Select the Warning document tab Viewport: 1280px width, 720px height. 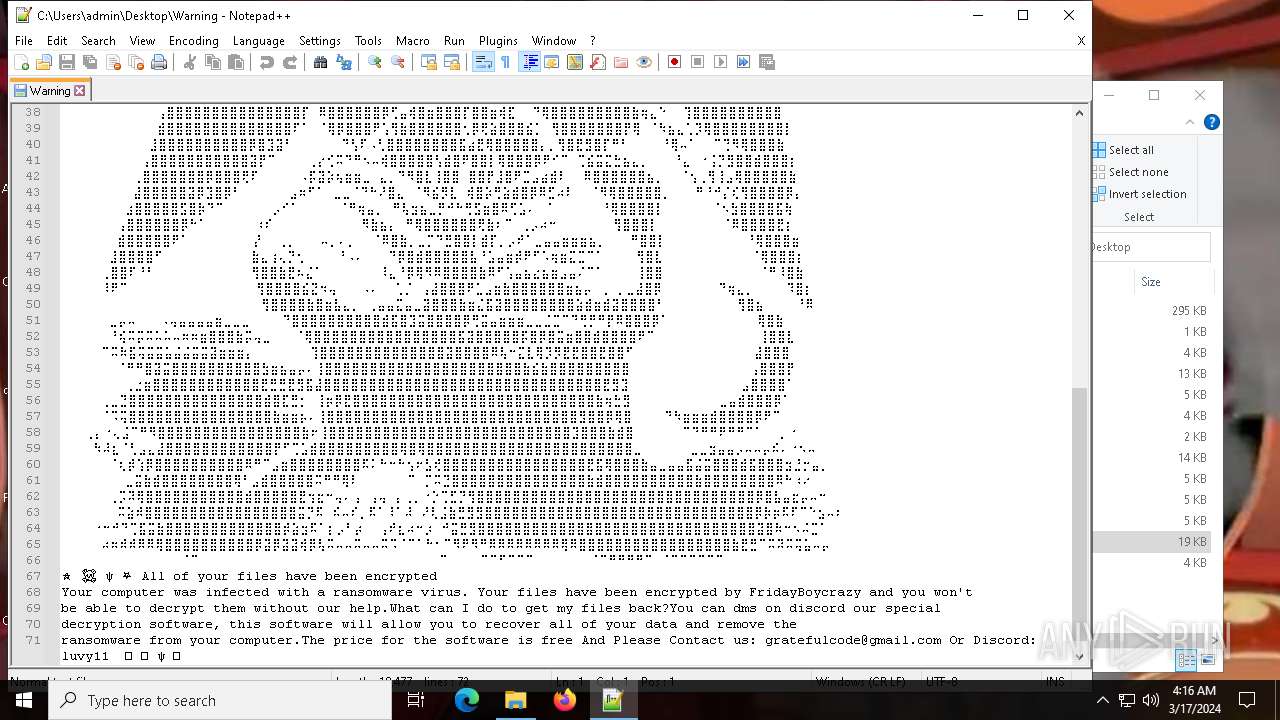pos(50,90)
